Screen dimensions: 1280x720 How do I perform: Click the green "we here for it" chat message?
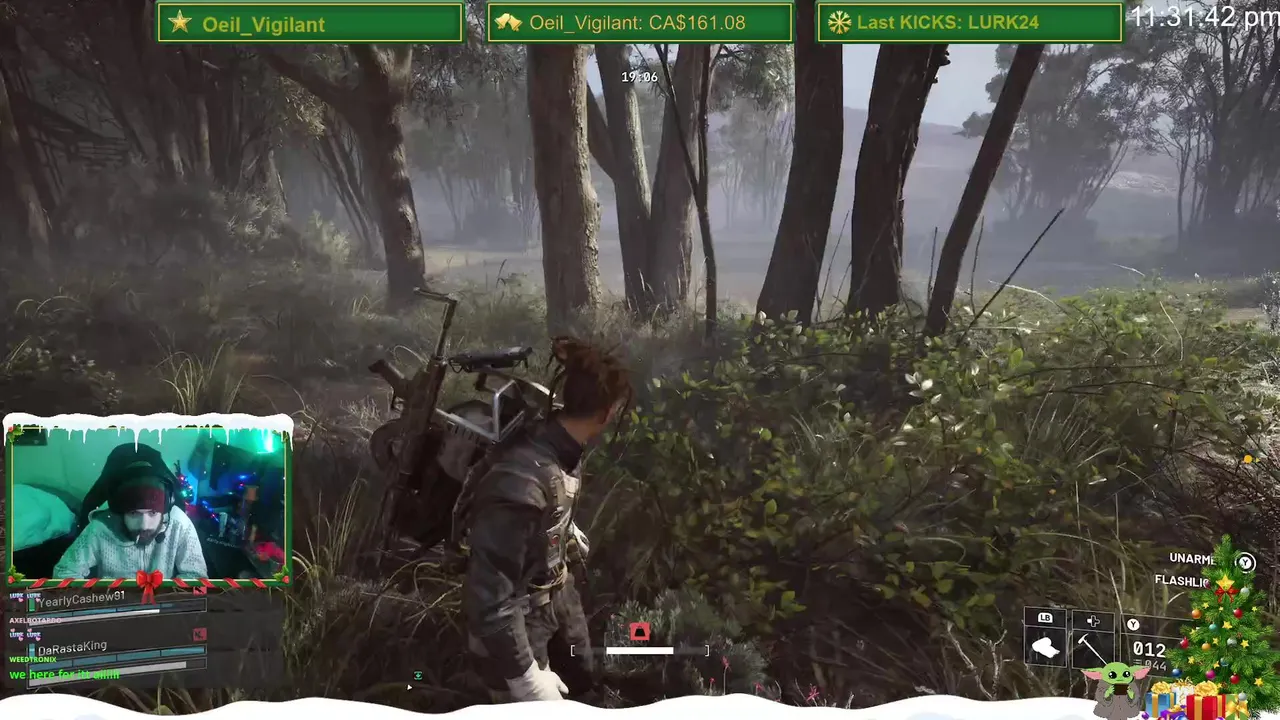[x=65, y=675]
